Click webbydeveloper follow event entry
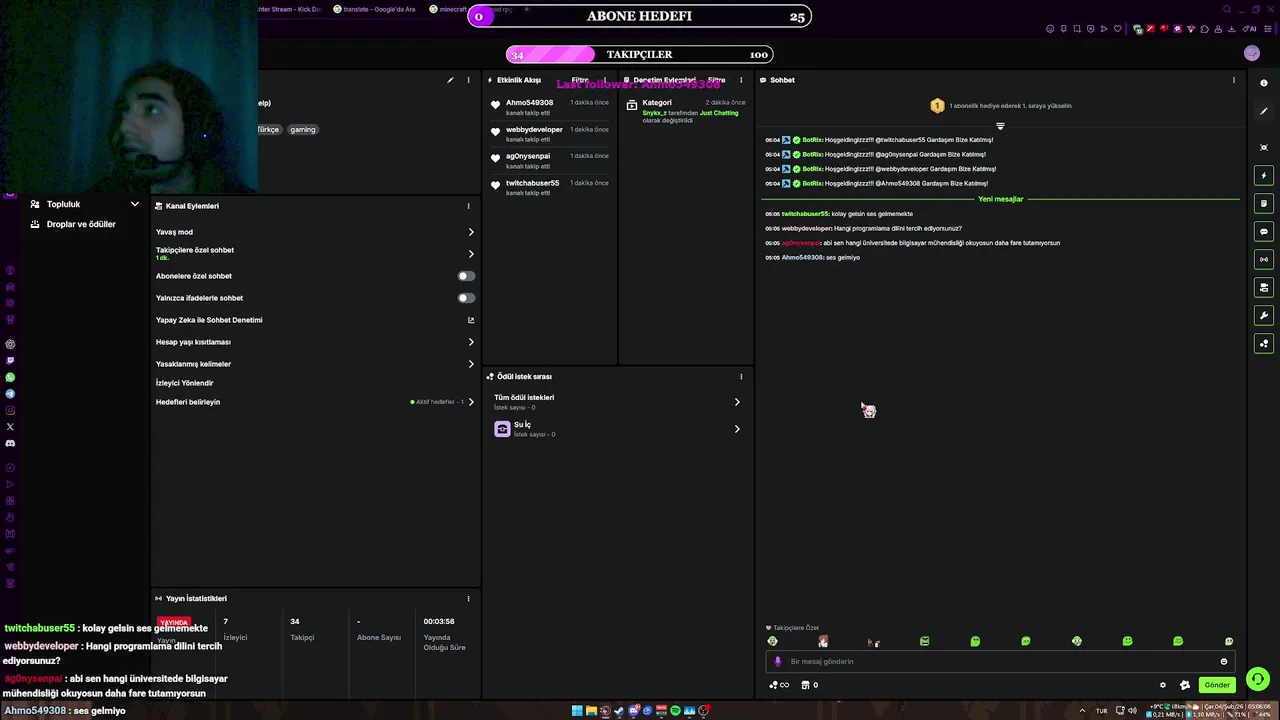This screenshot has width=1280, height=720. point(549,134)
